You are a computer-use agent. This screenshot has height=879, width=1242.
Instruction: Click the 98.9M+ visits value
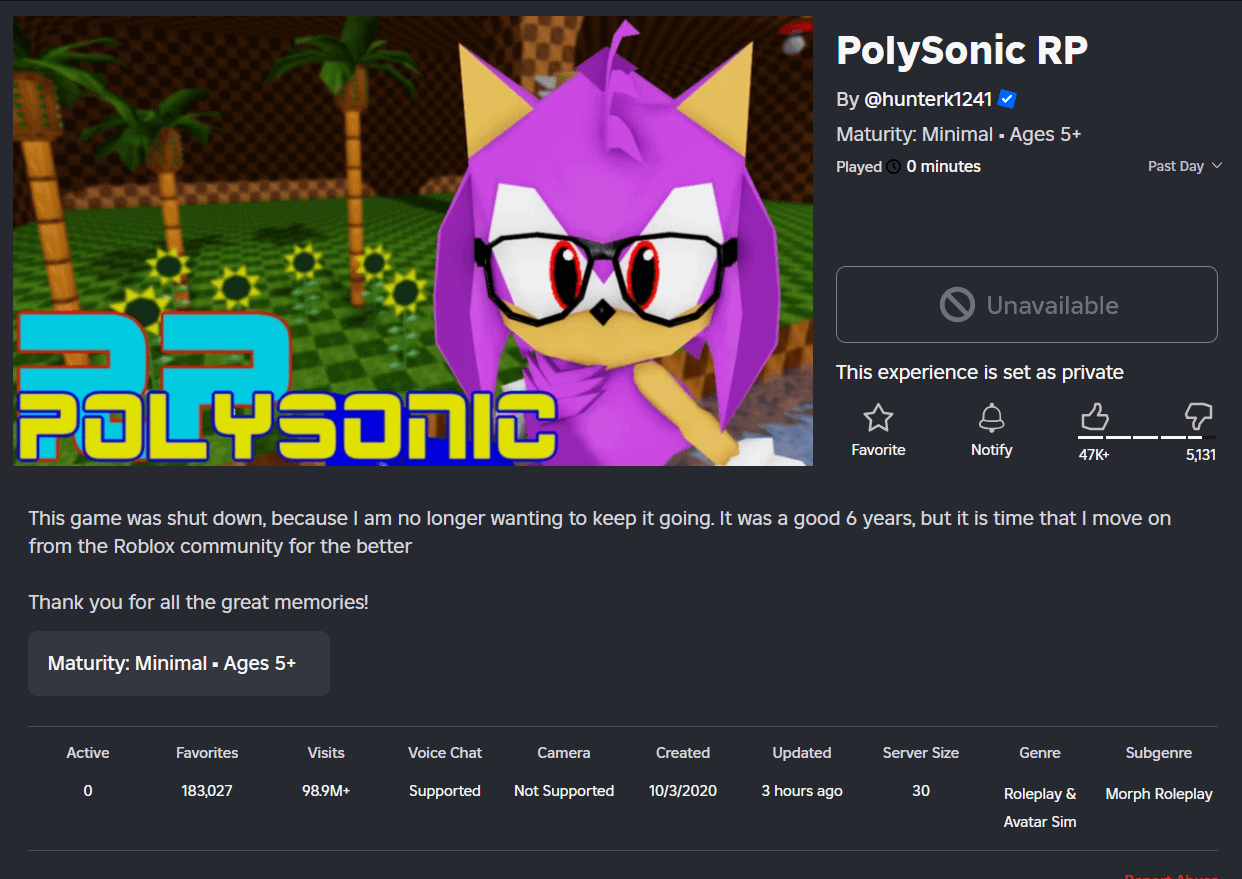click(326, 791)
